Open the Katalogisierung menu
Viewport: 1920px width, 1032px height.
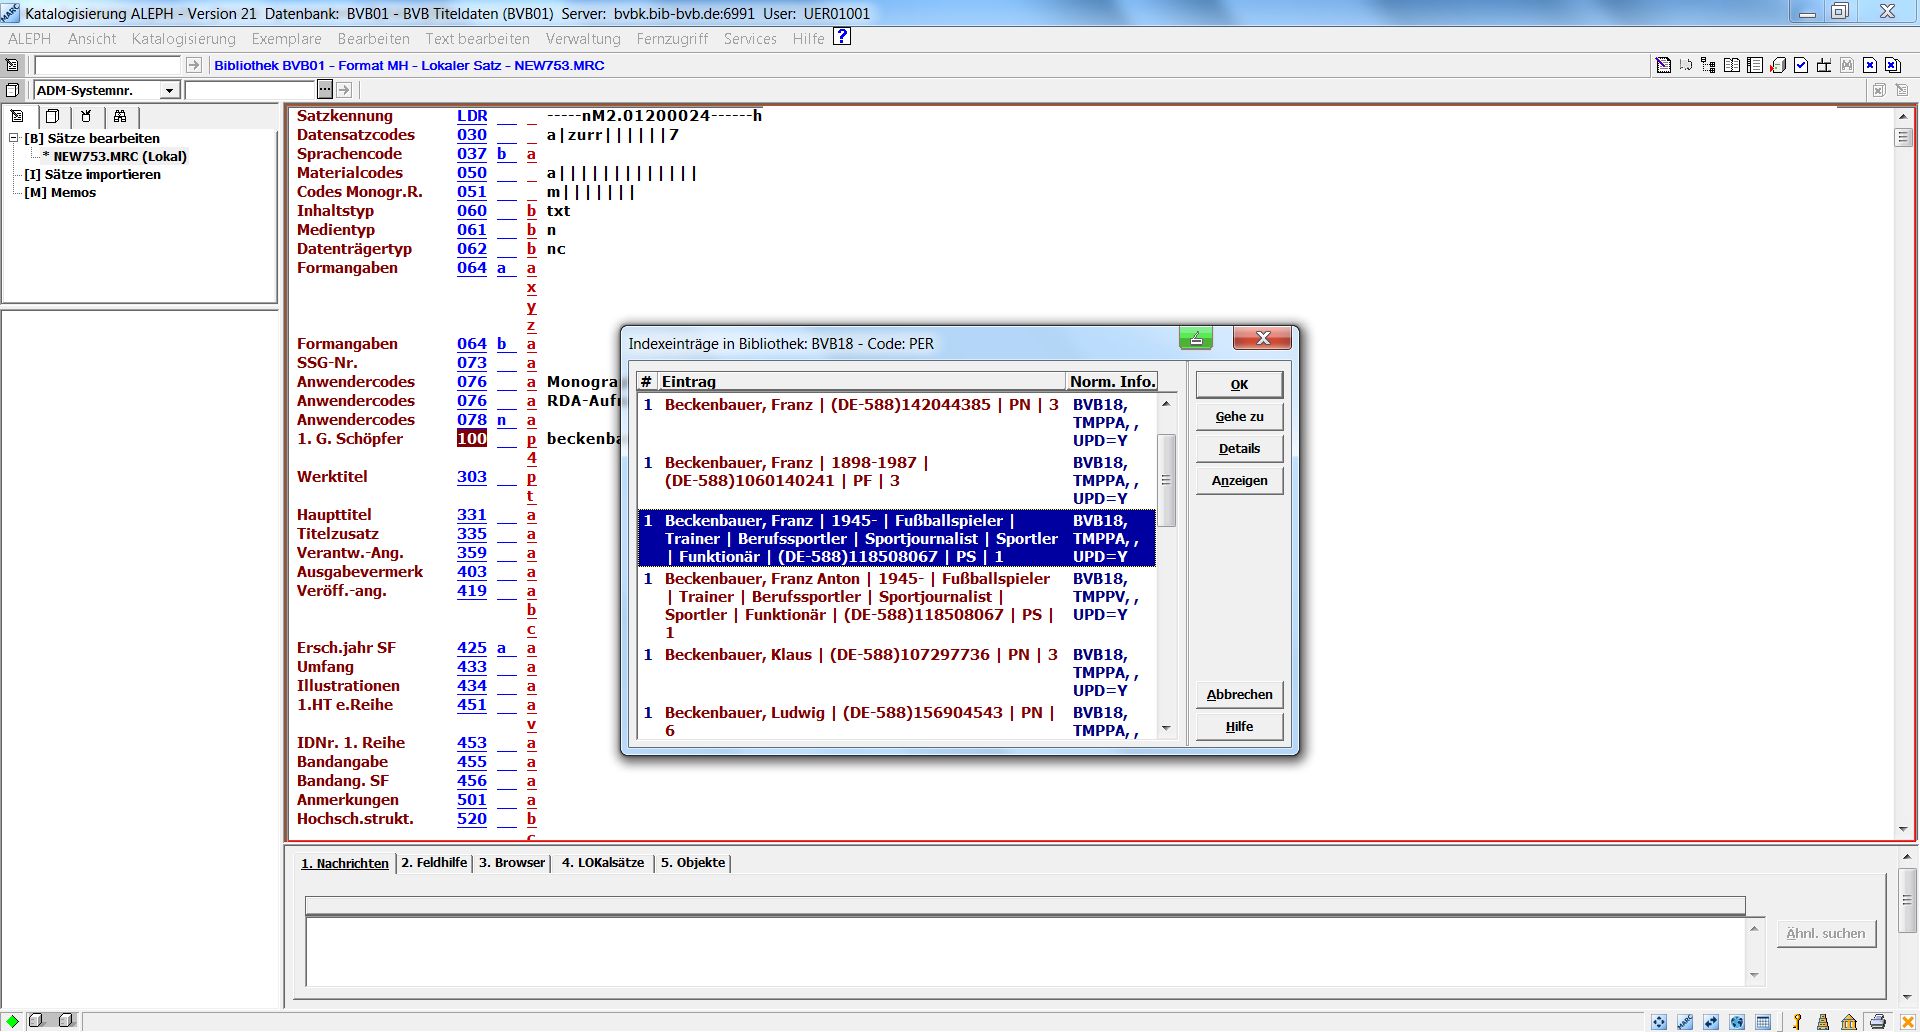tap(184, 39)
